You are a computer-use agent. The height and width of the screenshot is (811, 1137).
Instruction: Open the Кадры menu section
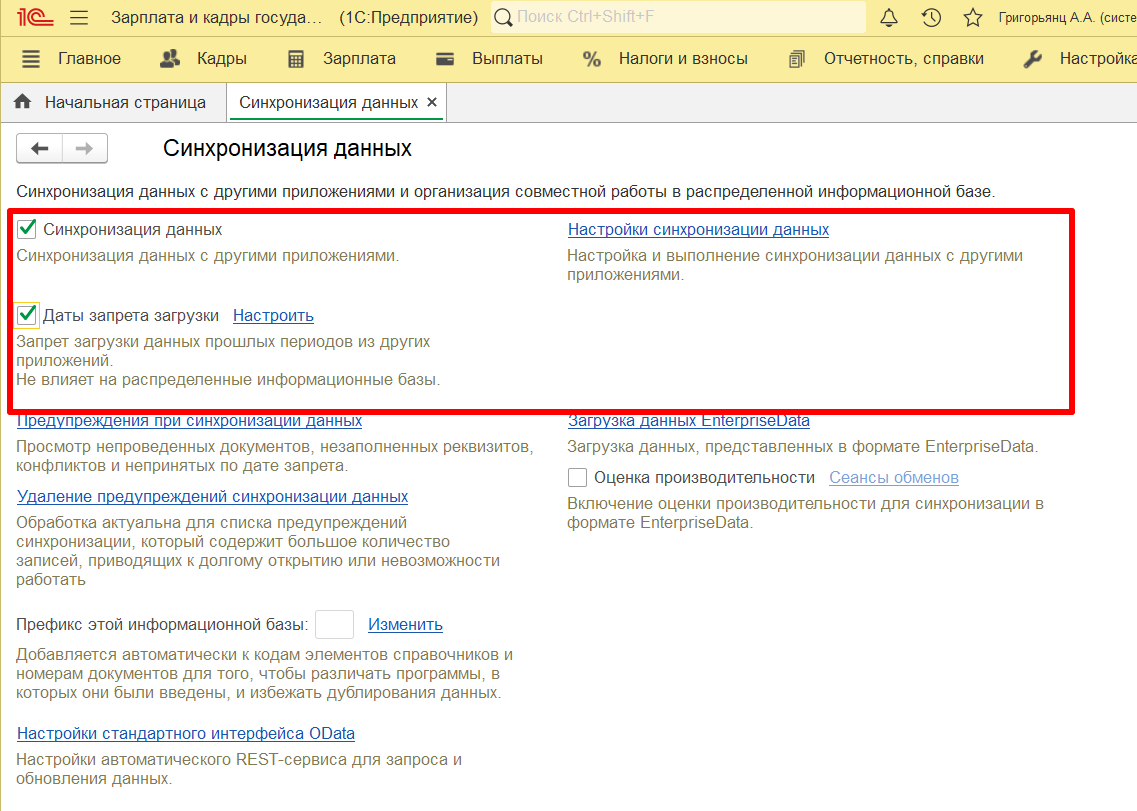203,59
